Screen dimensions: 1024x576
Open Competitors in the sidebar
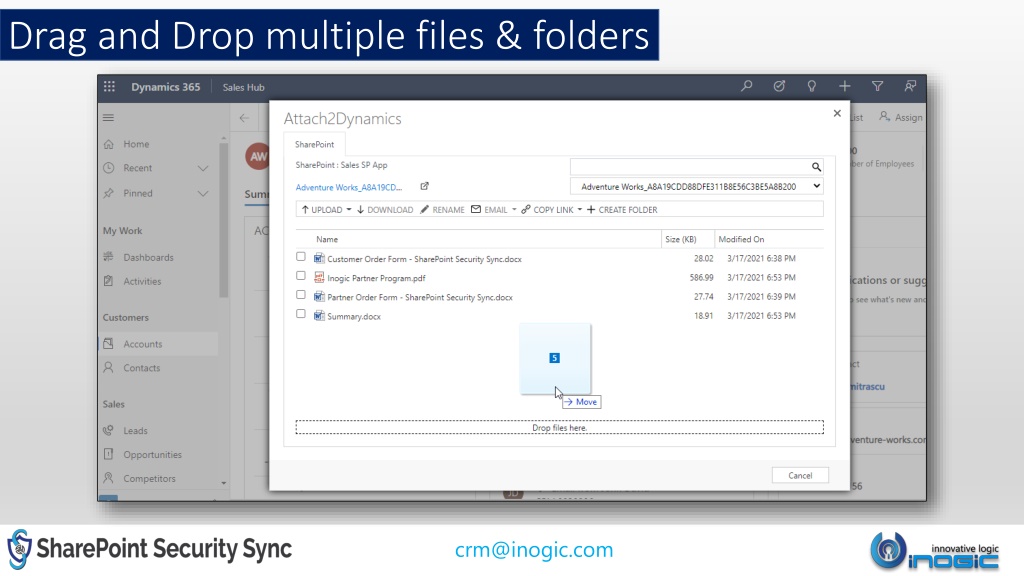click(x=149, y=479)
